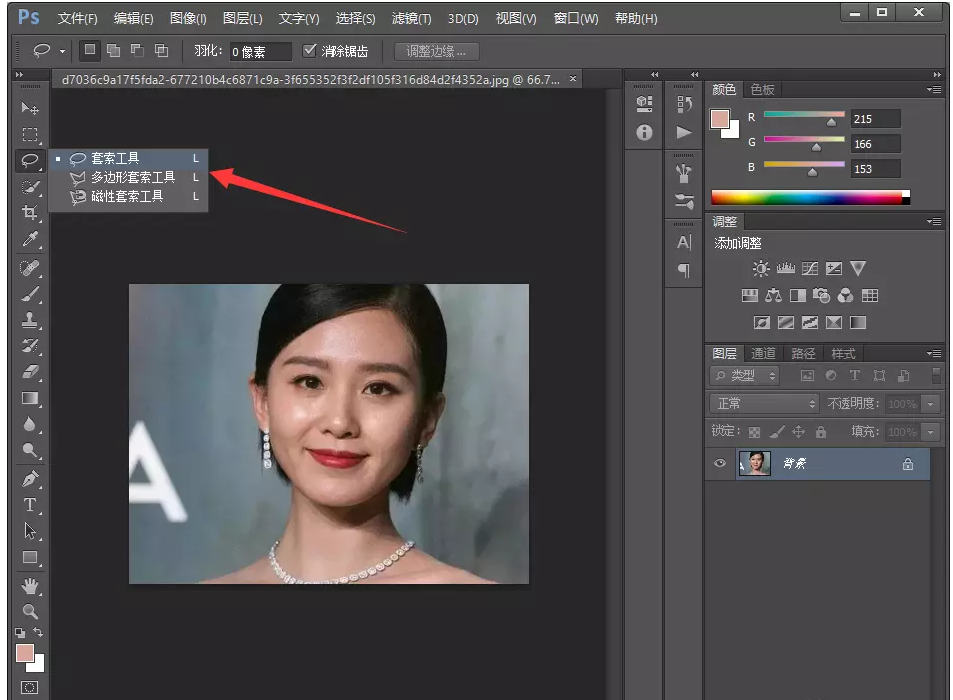Click the 调整边缘 button
This screenshot has width=953, height=700.
[435, 50]
